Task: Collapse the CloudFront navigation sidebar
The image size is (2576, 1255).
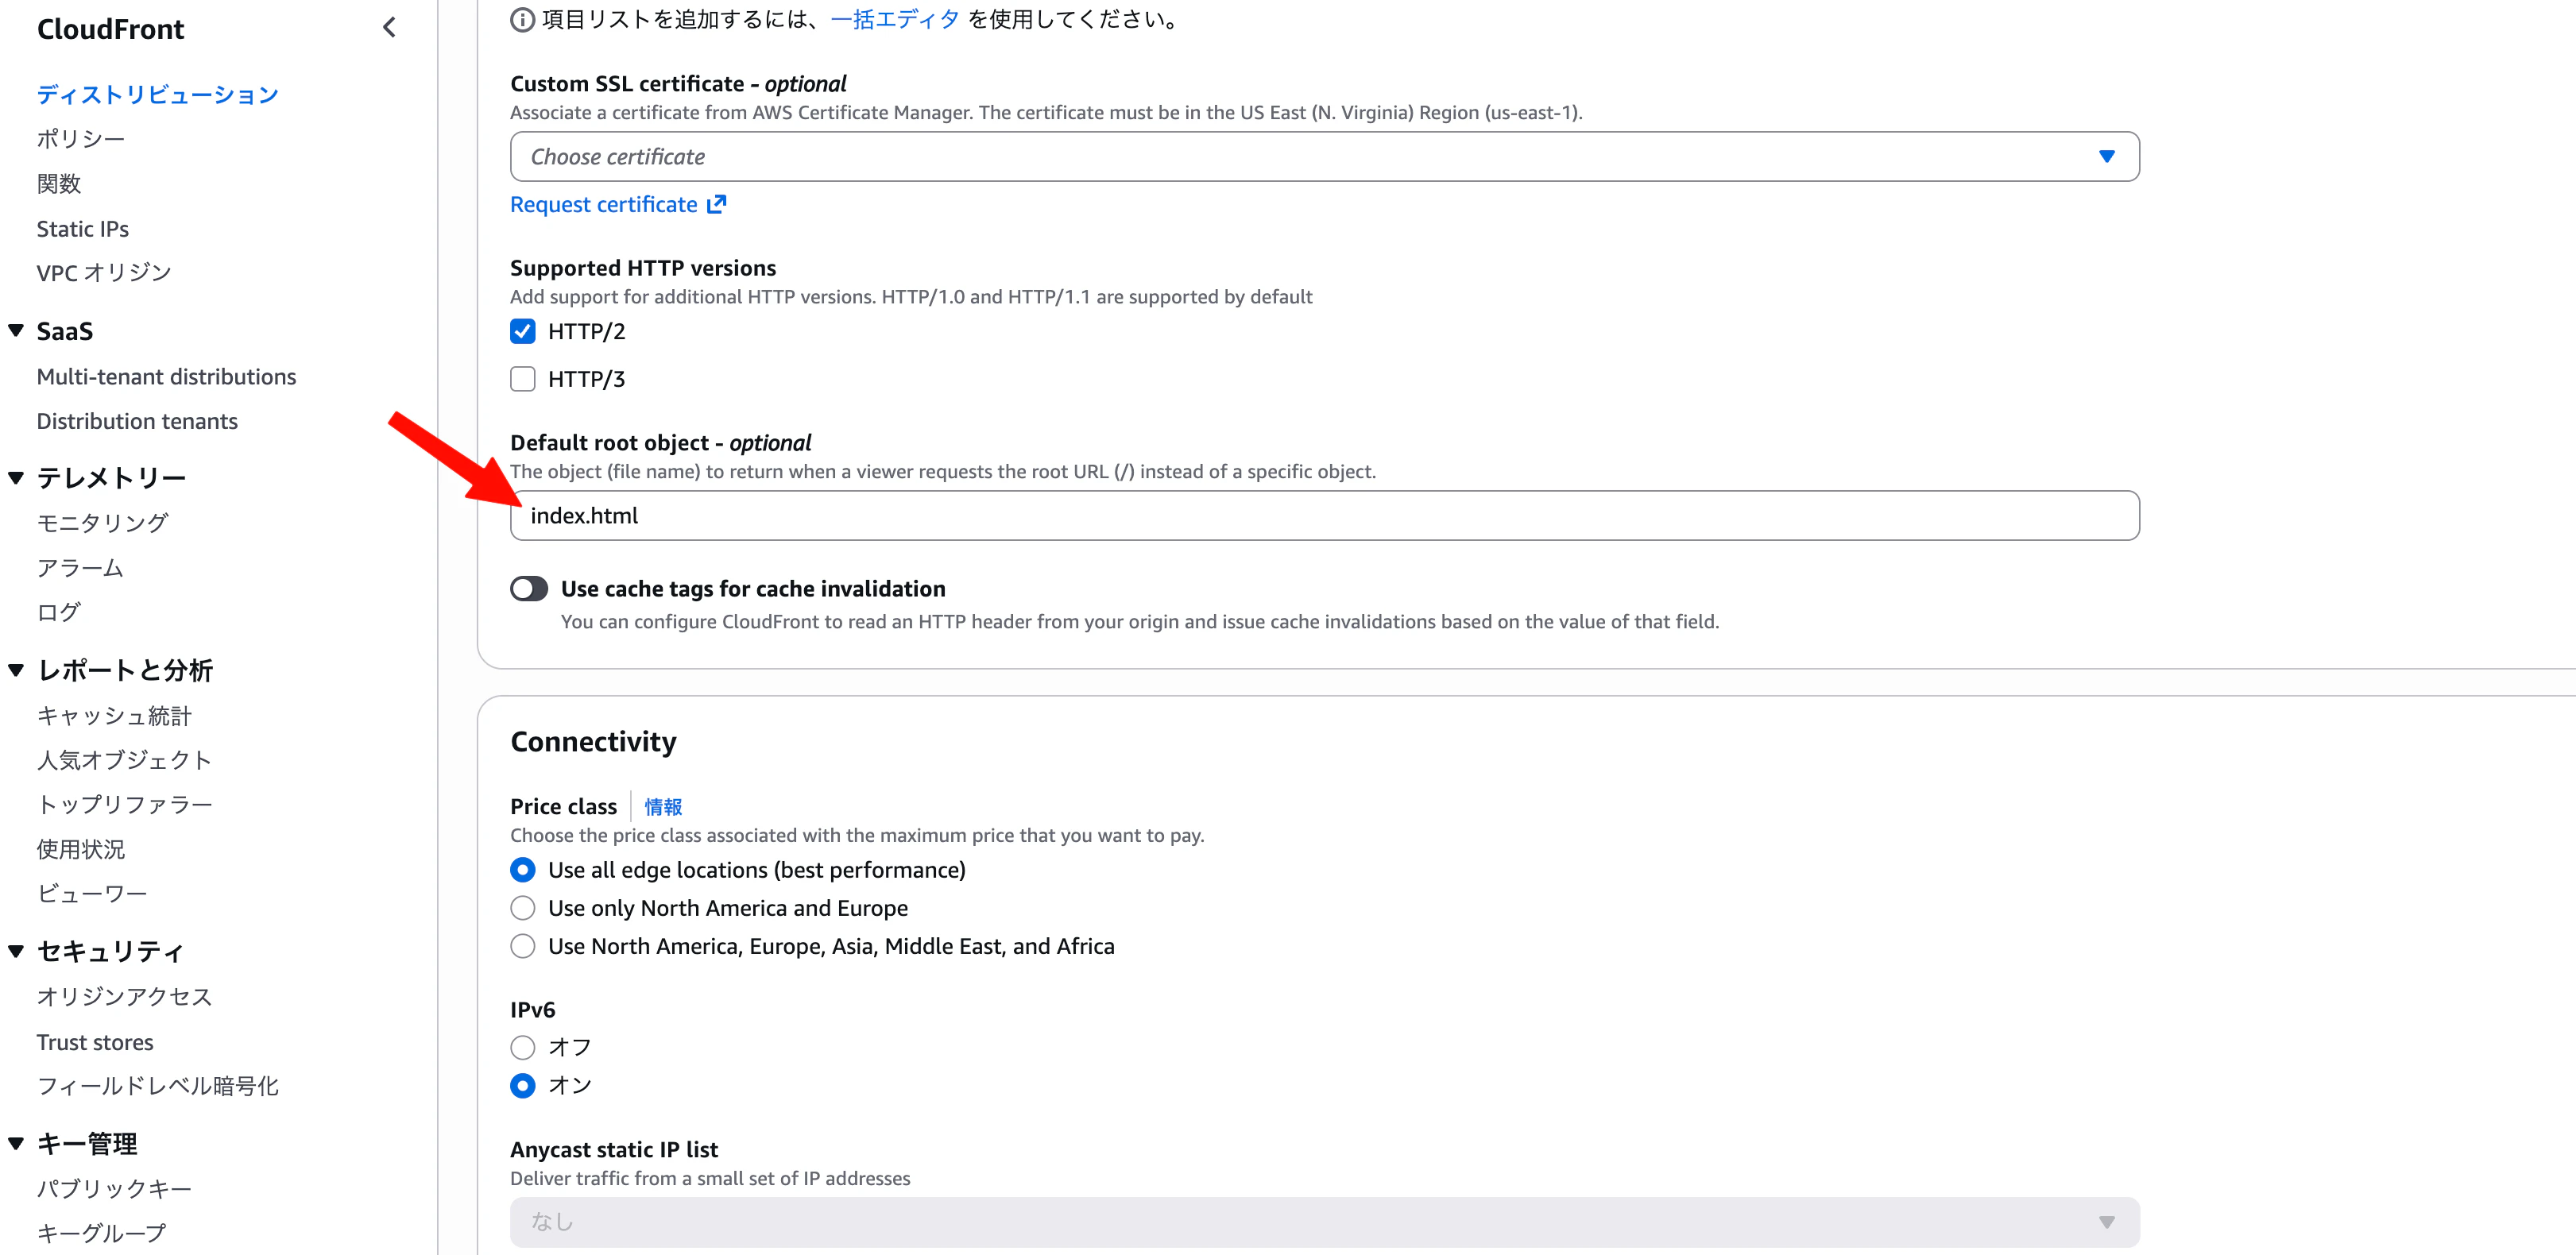Action: coord(389,28)
